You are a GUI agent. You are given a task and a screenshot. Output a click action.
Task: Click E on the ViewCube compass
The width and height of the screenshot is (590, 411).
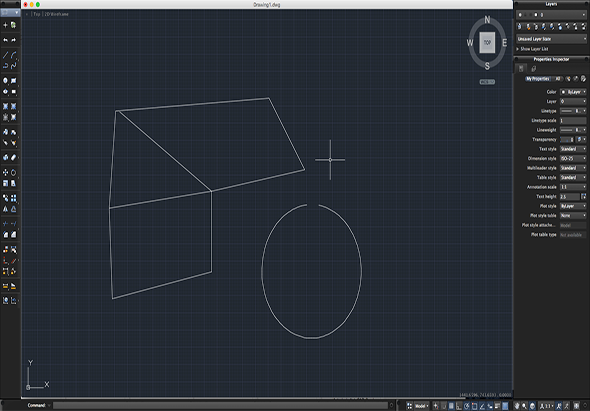(x=505, y=43)
